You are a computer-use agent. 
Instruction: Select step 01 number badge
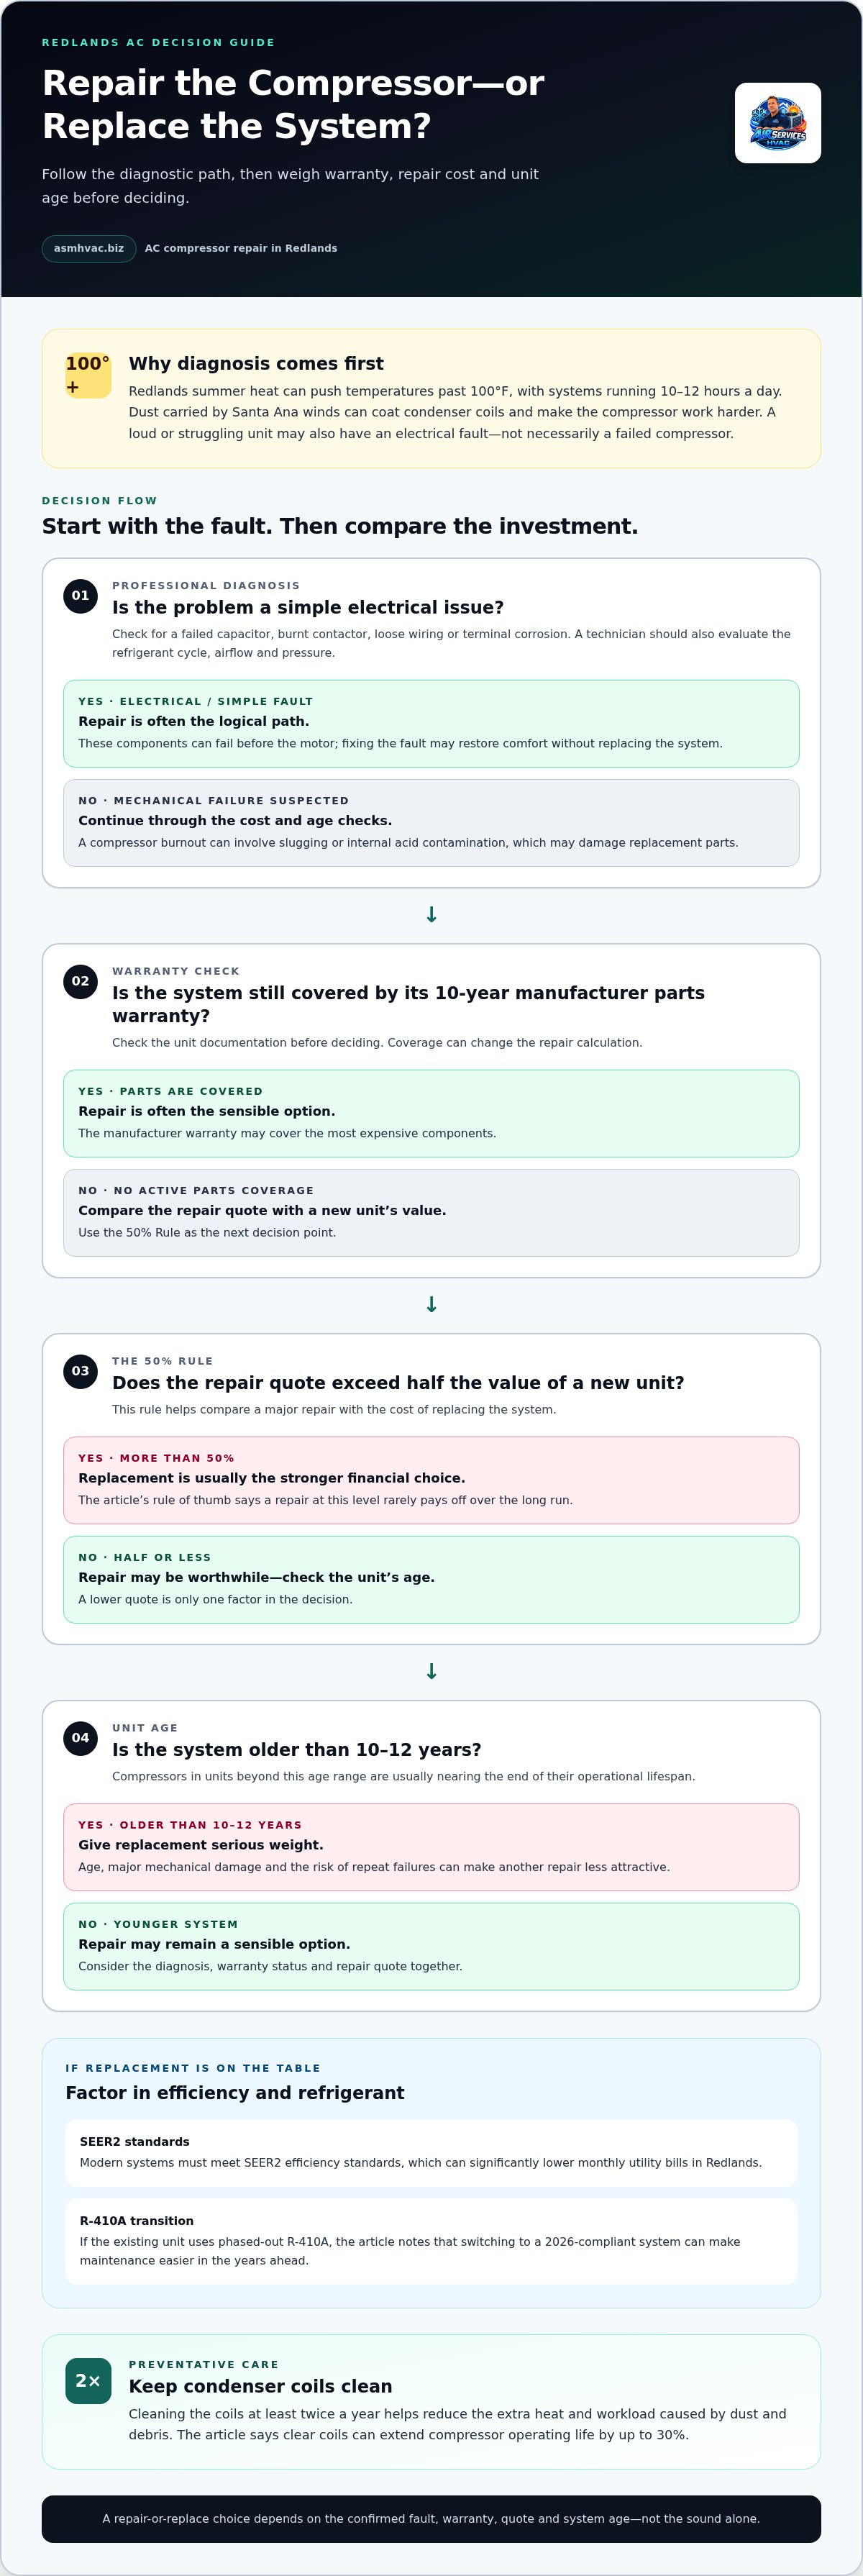tap(80, 596)
